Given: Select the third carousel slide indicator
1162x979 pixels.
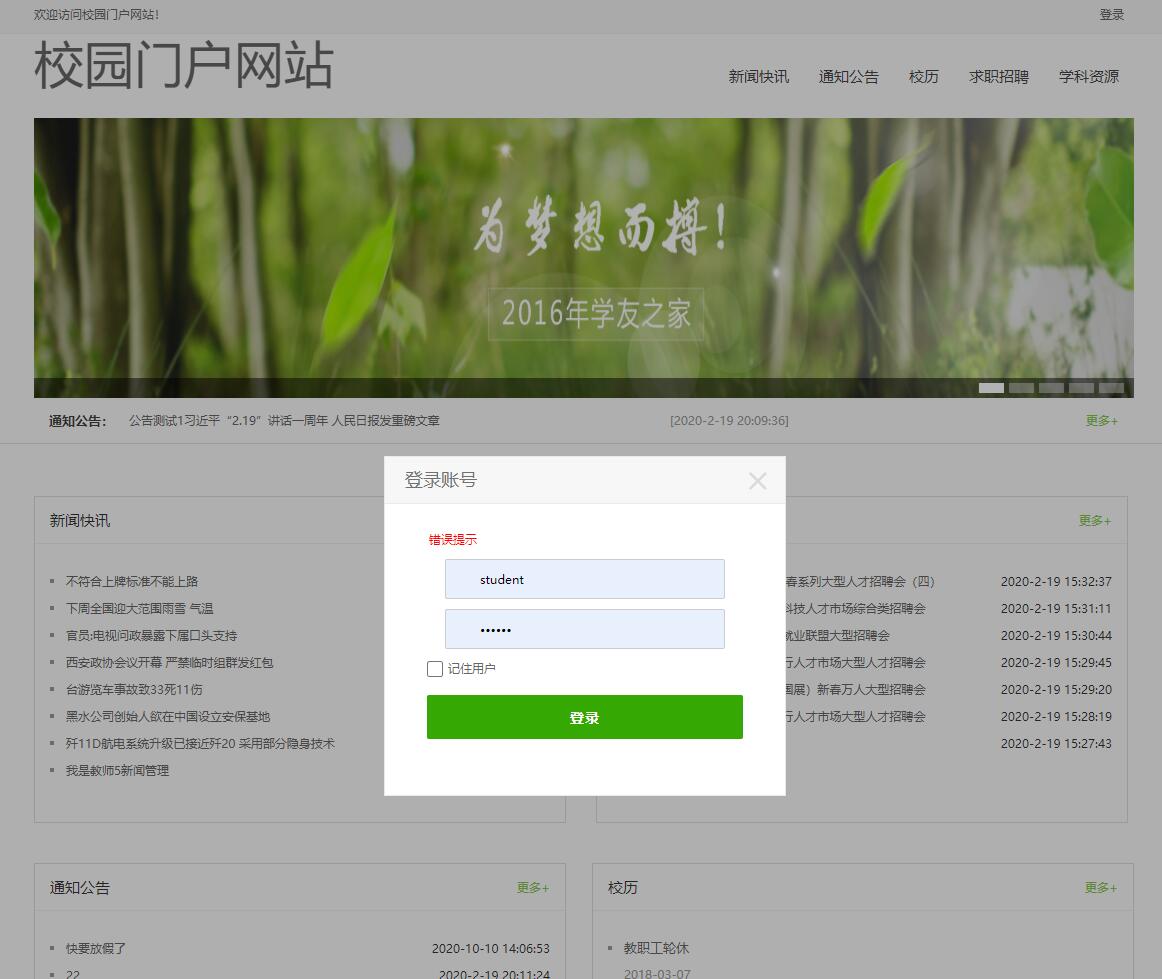Looking at the screenshot, I should tap(1051, 387).
